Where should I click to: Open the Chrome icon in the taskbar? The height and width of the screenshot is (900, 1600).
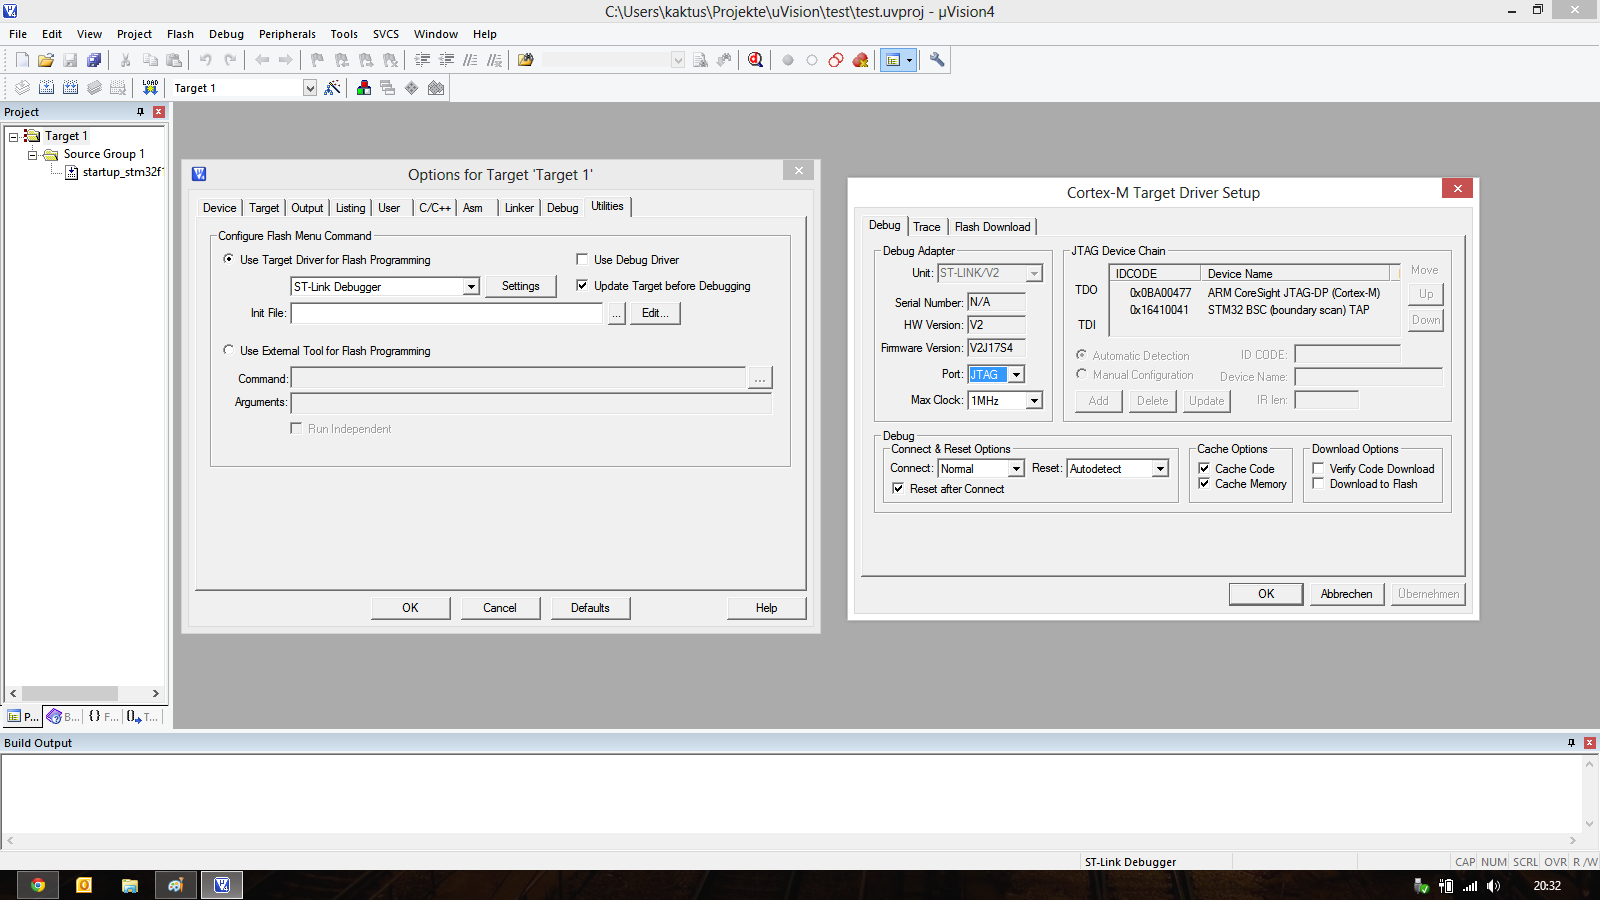(x=37, y=885)
